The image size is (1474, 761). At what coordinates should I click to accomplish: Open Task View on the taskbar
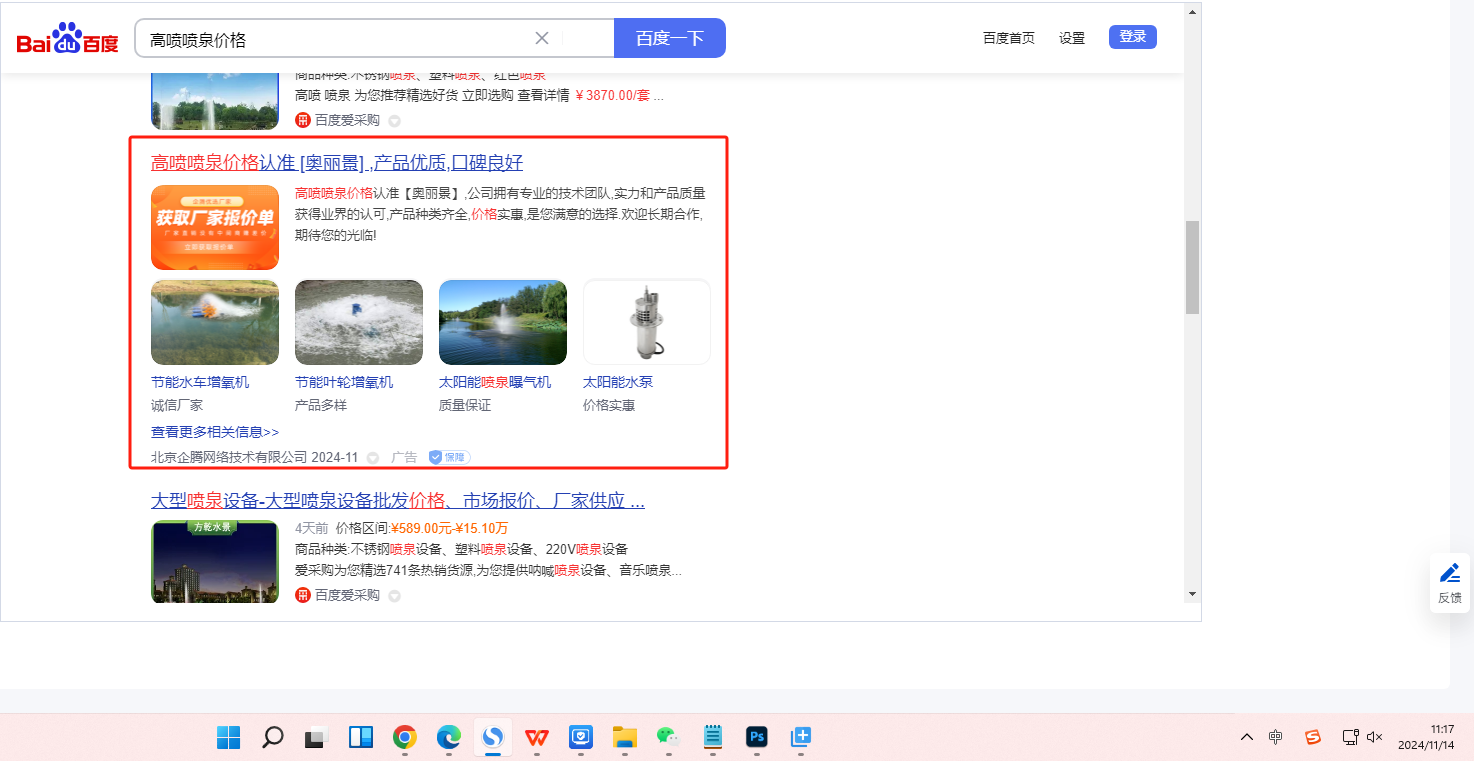pyautogui.click(x=316, y=738)
